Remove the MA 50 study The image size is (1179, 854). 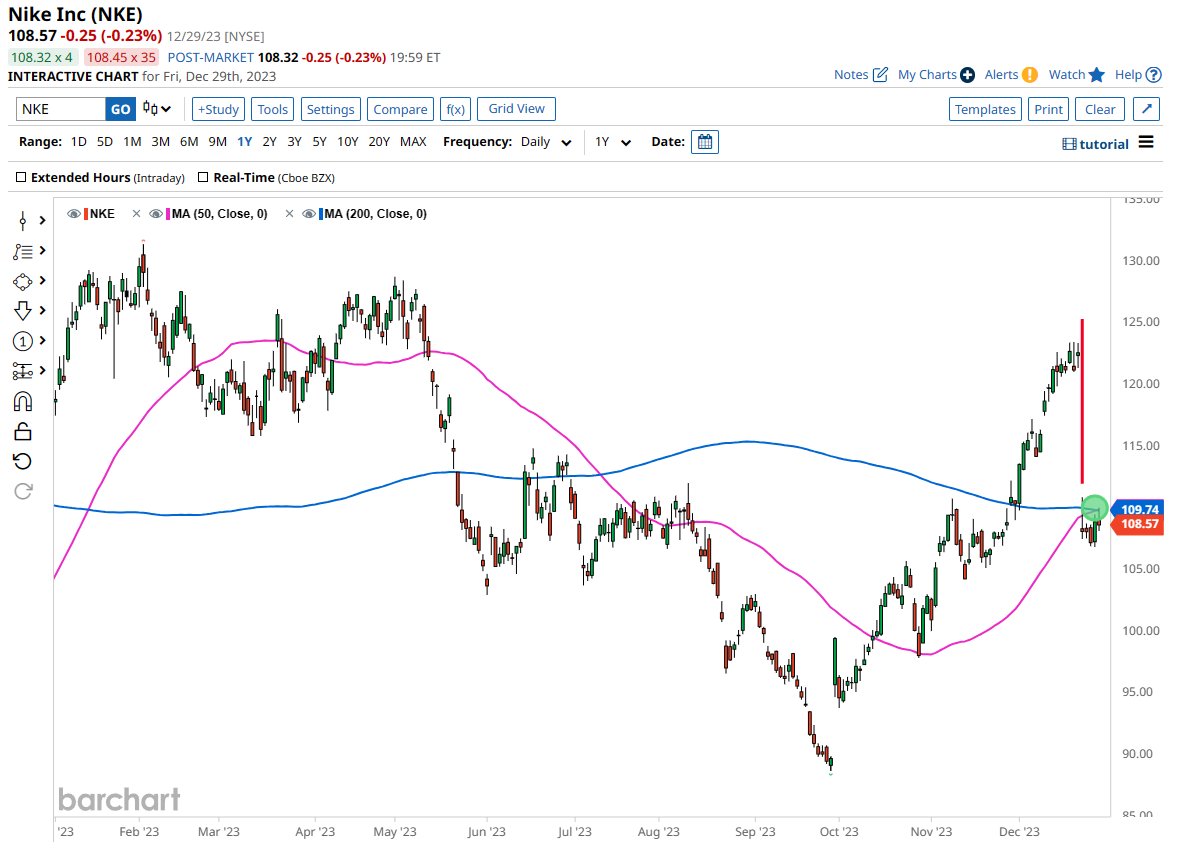pyautogui.click(x=136, y=214)
